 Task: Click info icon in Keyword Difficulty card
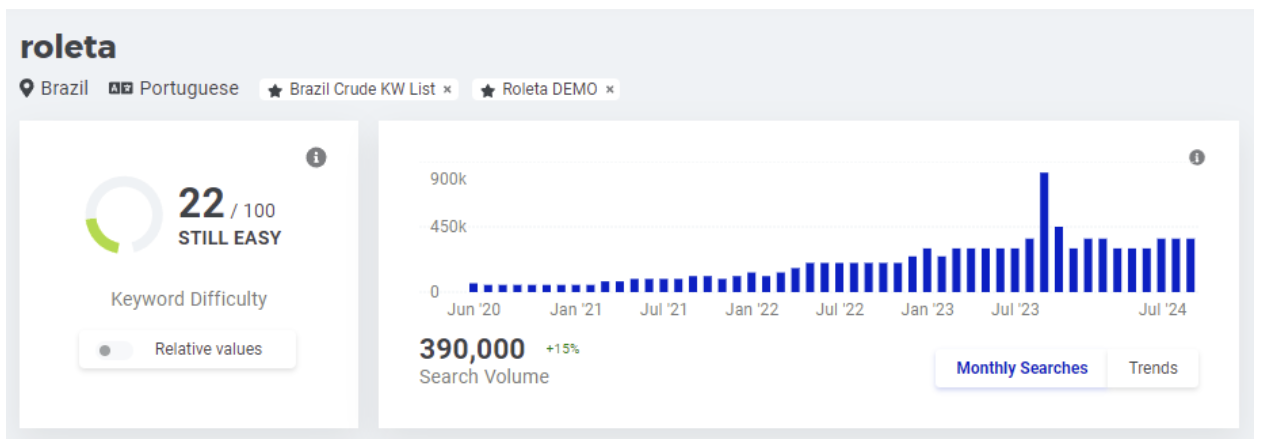click(316, 157)
